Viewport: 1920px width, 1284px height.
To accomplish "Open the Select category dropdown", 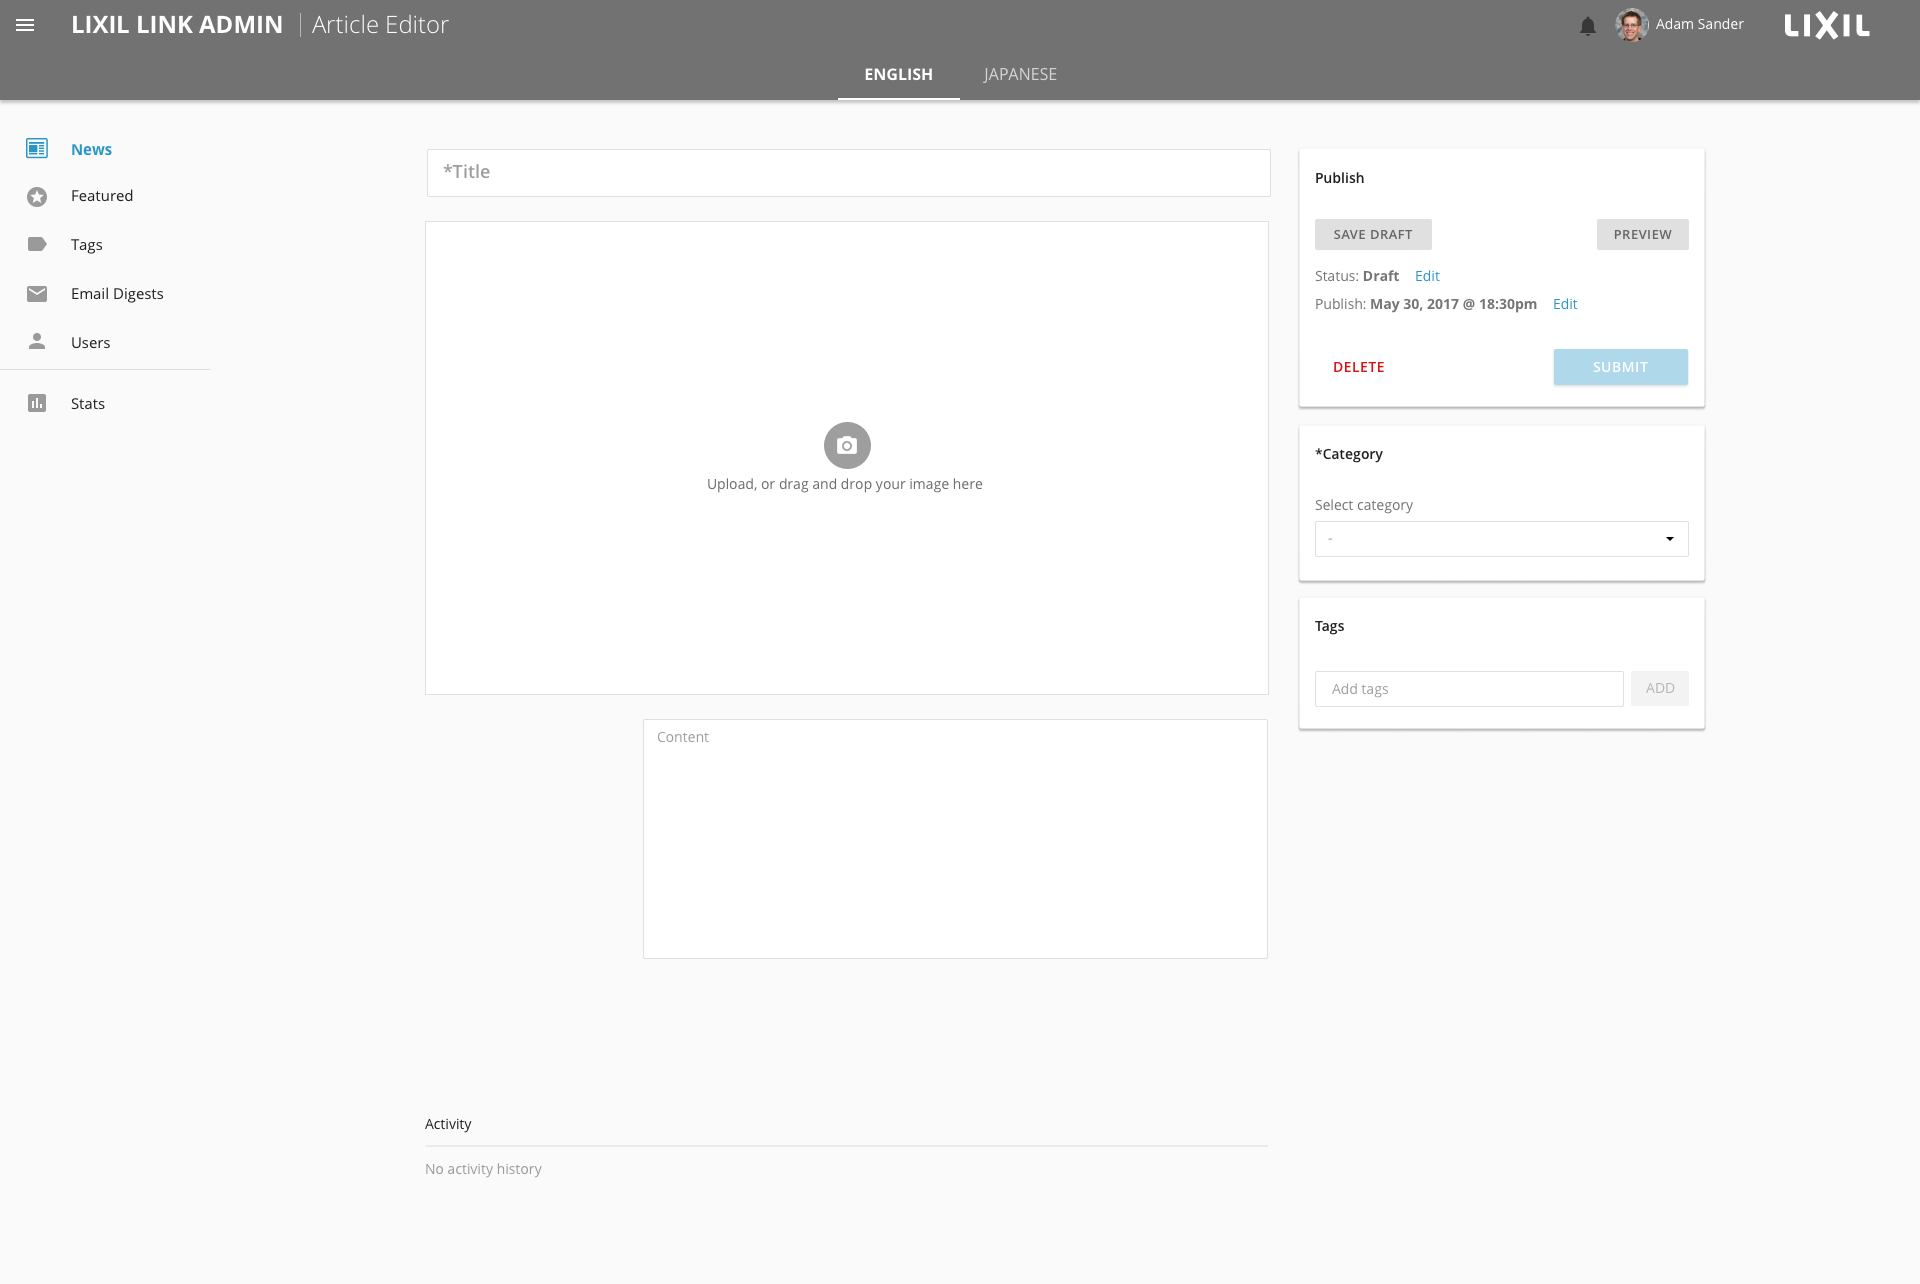I will coord(1502,539).
